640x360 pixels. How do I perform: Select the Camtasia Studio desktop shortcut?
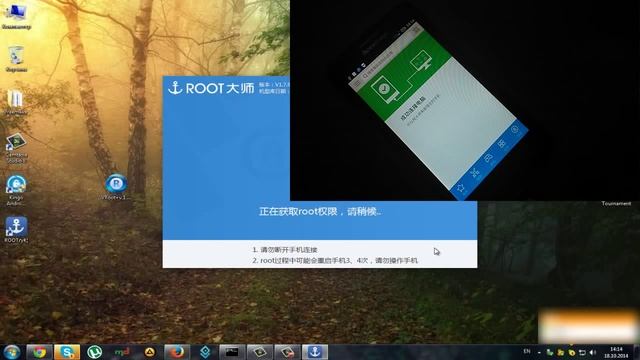tap(16, 148)
